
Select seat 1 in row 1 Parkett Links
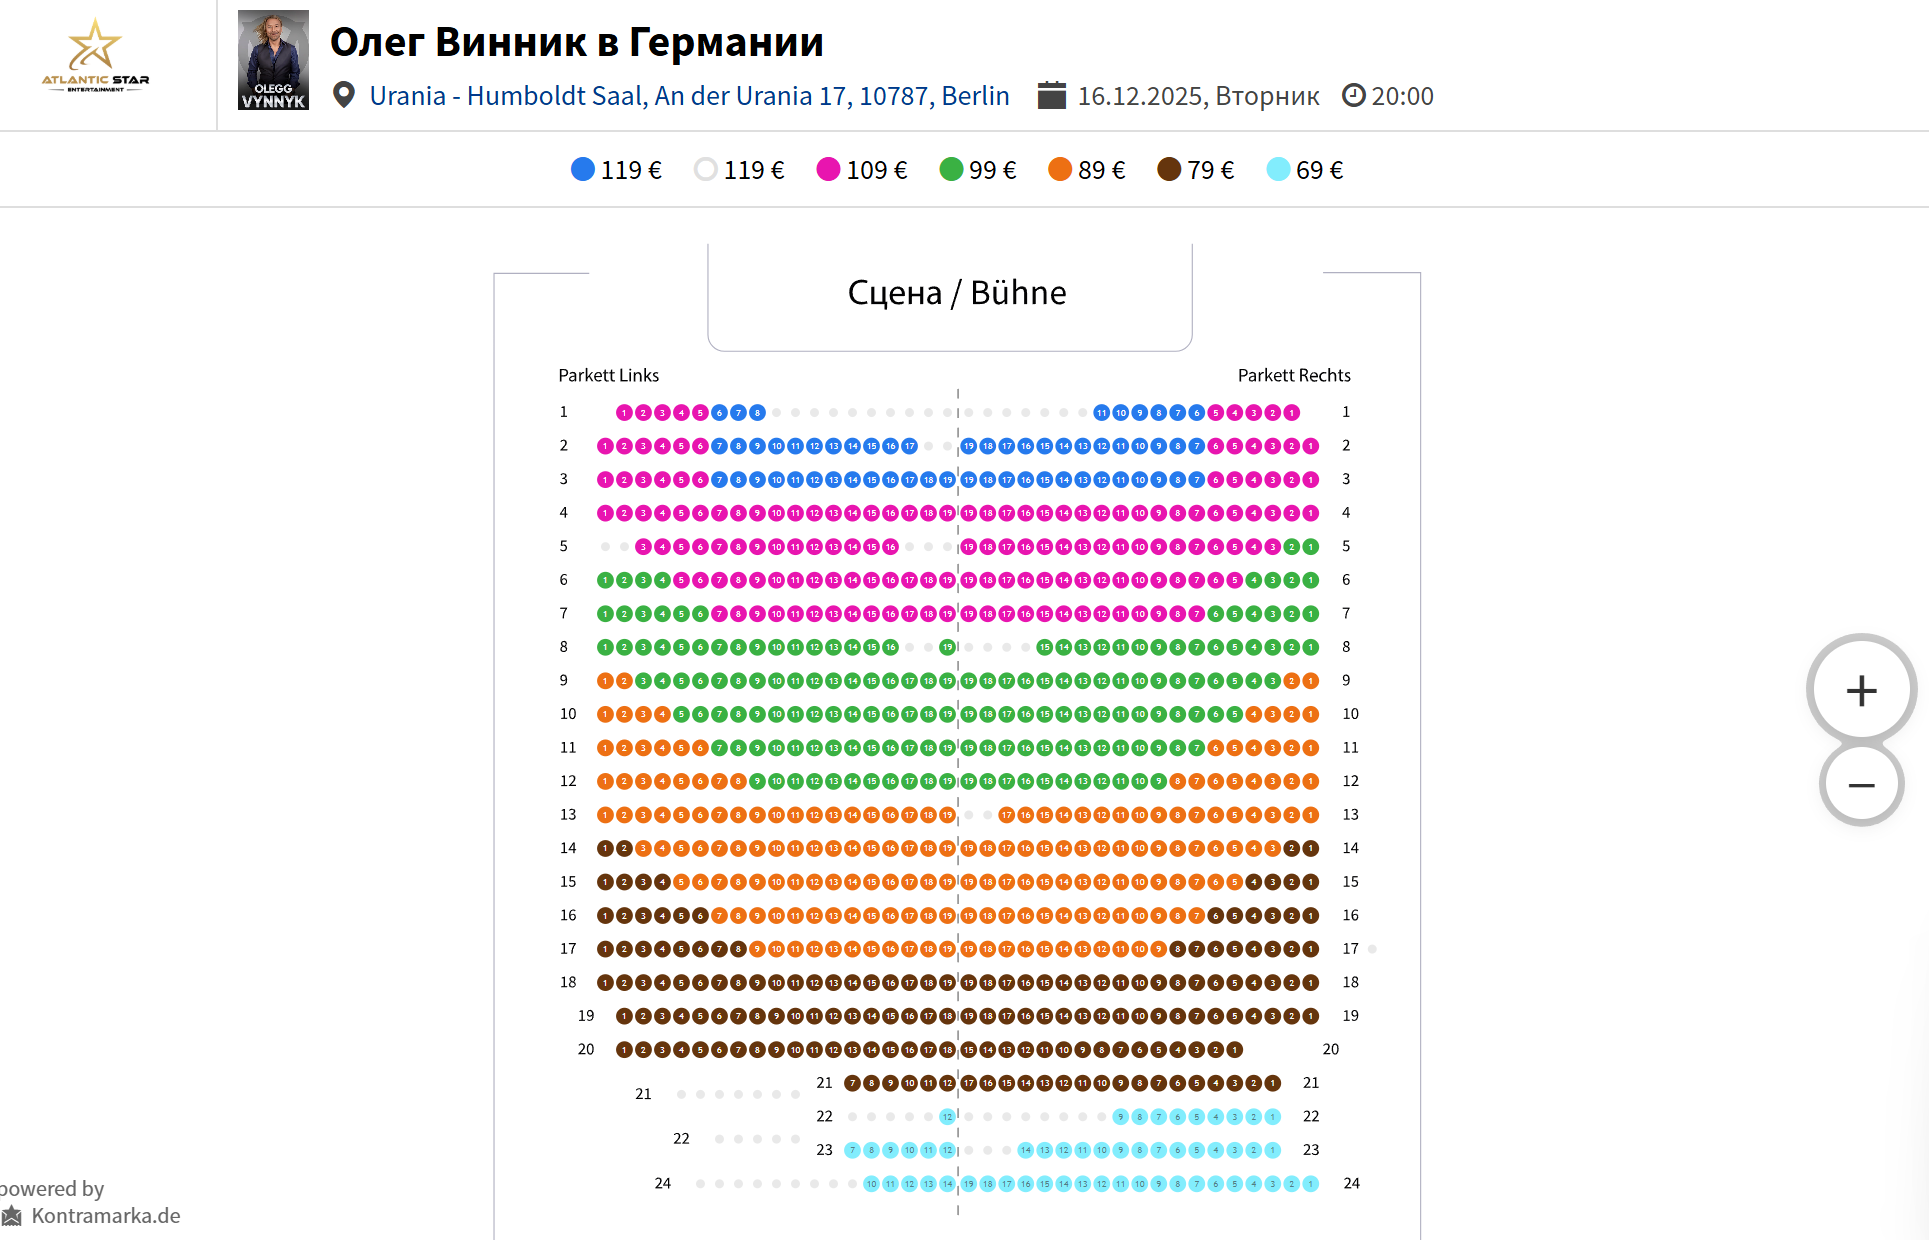pyautogui.click(x=624, y=412)
